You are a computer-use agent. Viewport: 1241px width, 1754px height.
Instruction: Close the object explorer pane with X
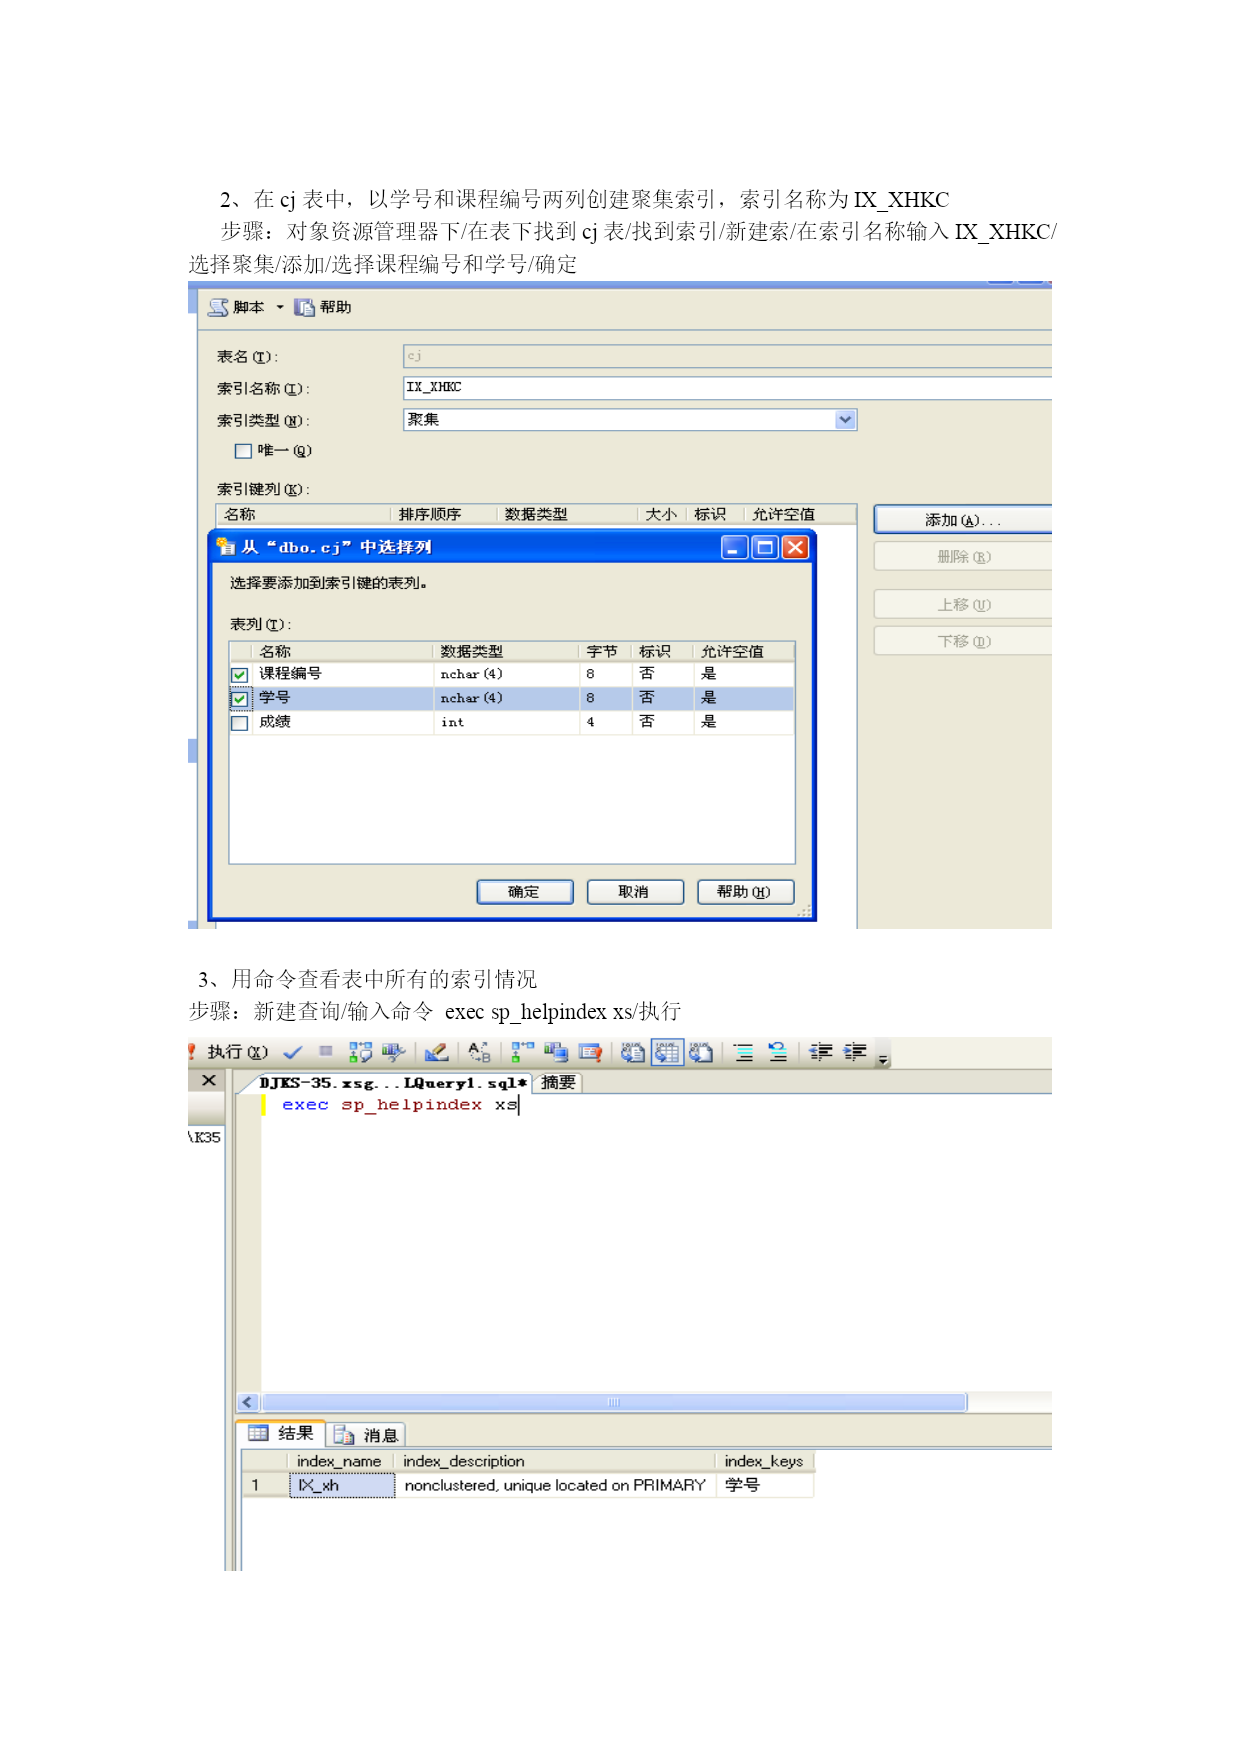pyautogui.click(x=209, y=1080)
